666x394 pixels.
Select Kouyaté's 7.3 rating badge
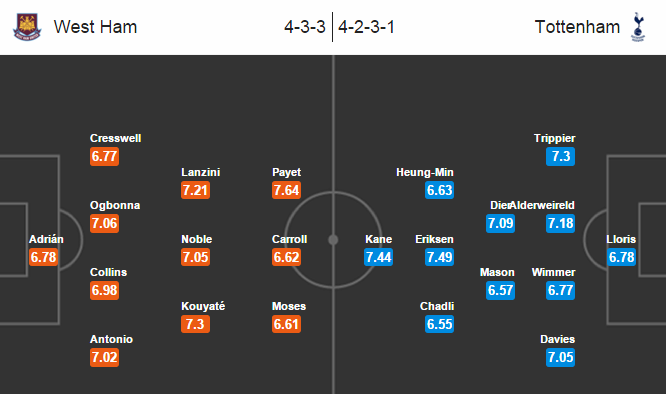(195, 324)
